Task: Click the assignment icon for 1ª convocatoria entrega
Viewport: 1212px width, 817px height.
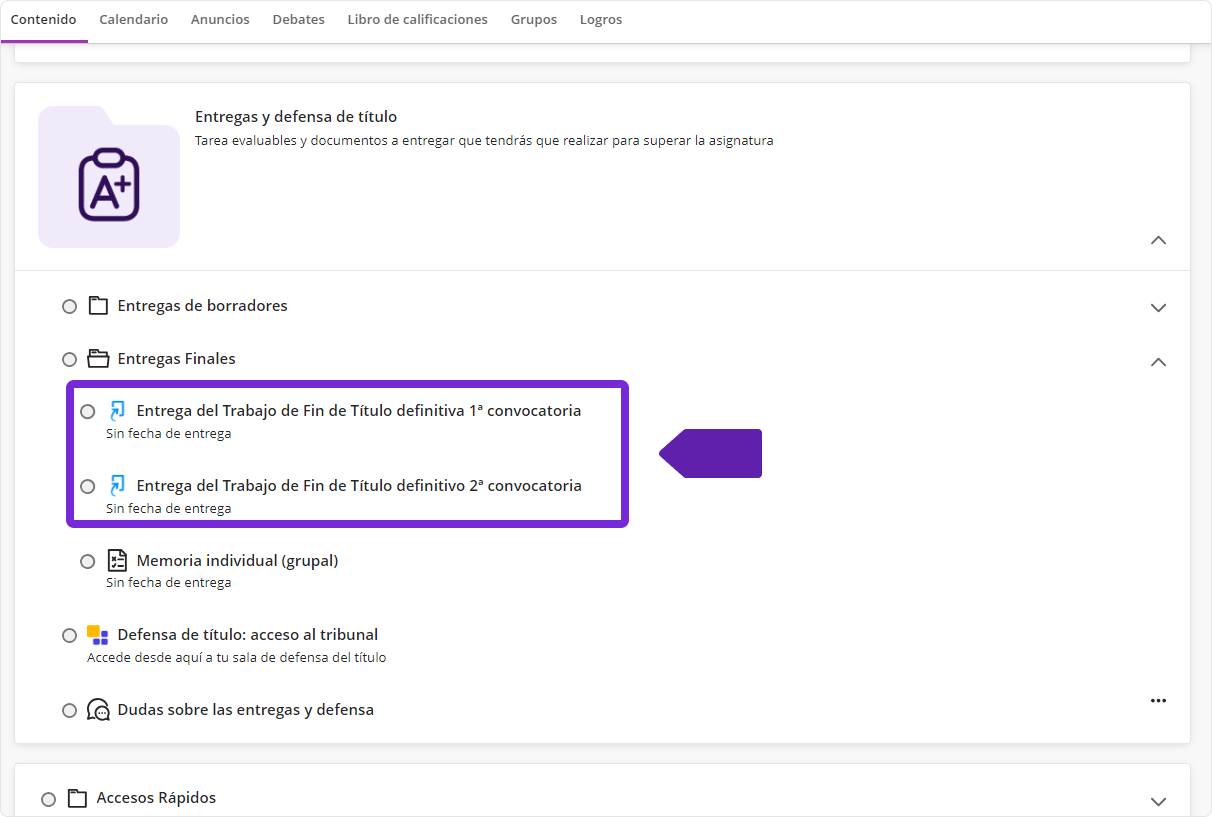Action: tap(118, 411)
